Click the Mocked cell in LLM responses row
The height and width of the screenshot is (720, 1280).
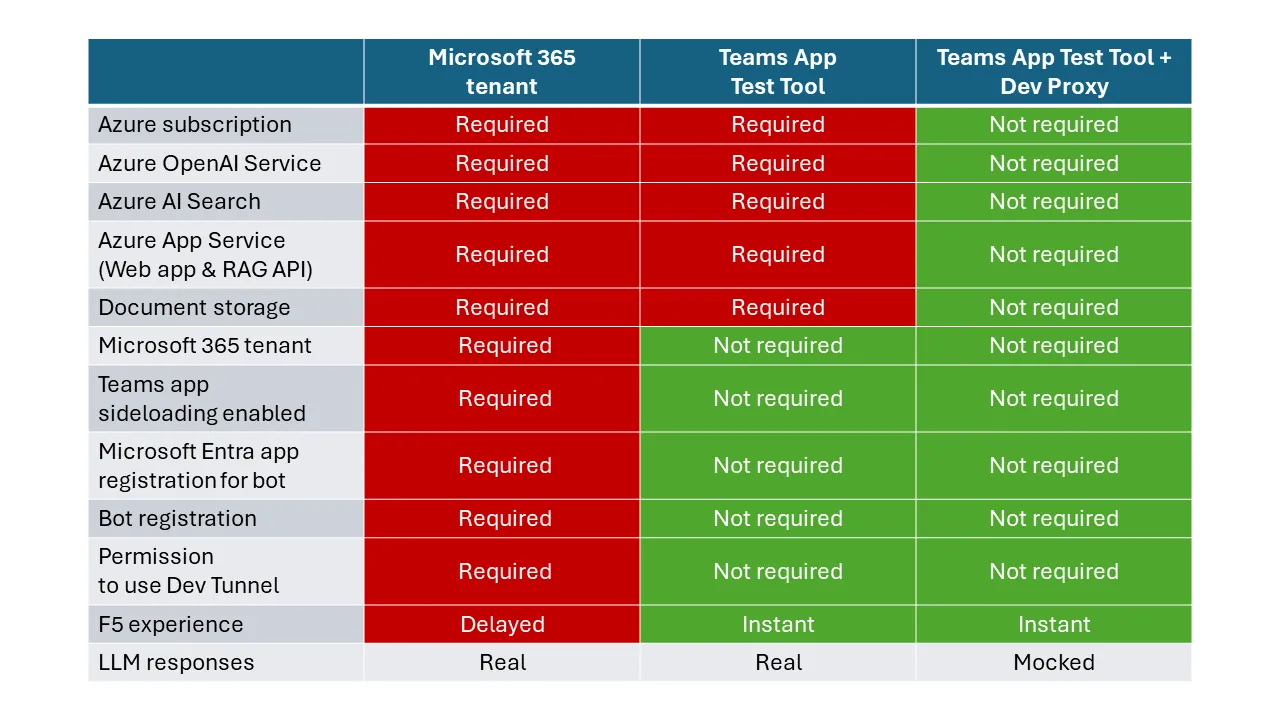[1054, 662]
